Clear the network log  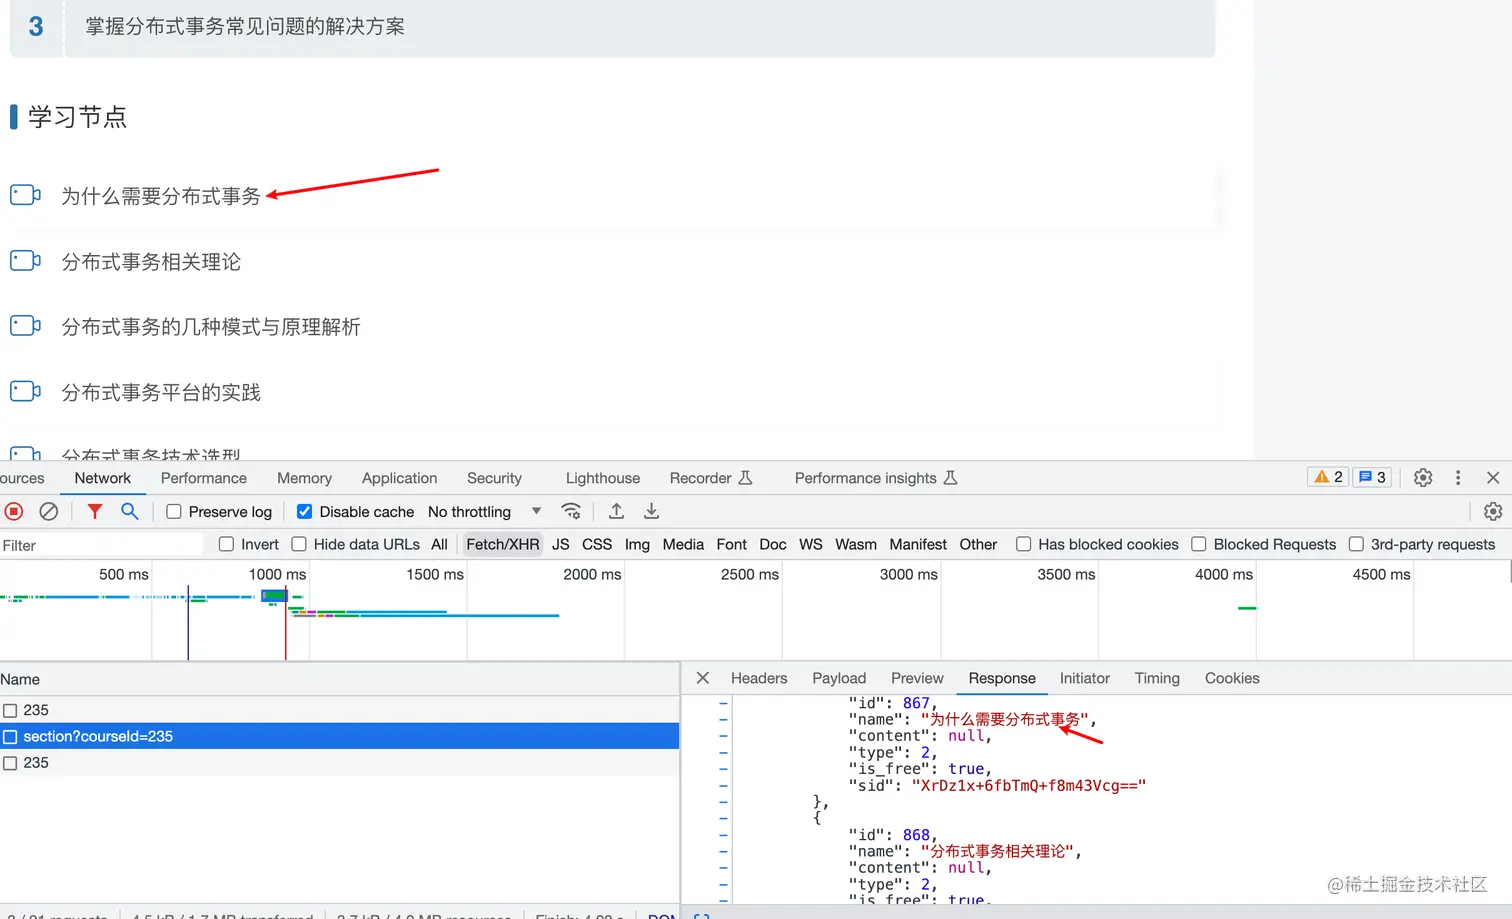pyautogui.click(x=48, y=511)
